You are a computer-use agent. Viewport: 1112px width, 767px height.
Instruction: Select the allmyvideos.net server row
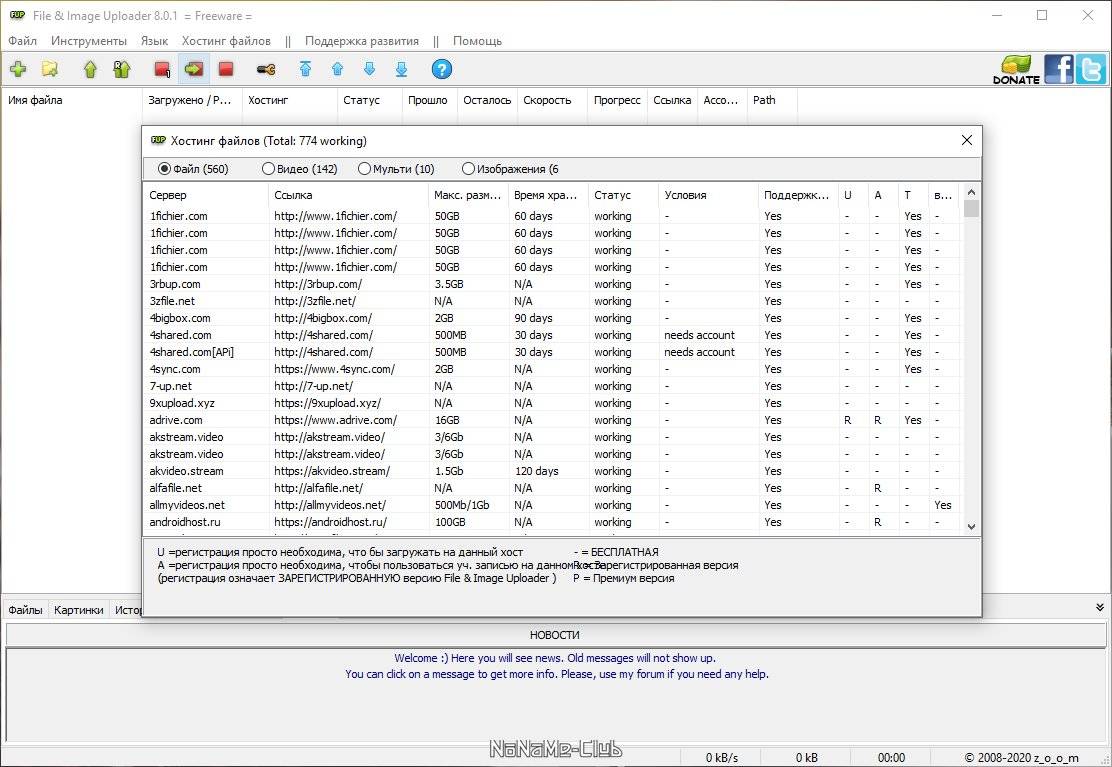point(553,505)
